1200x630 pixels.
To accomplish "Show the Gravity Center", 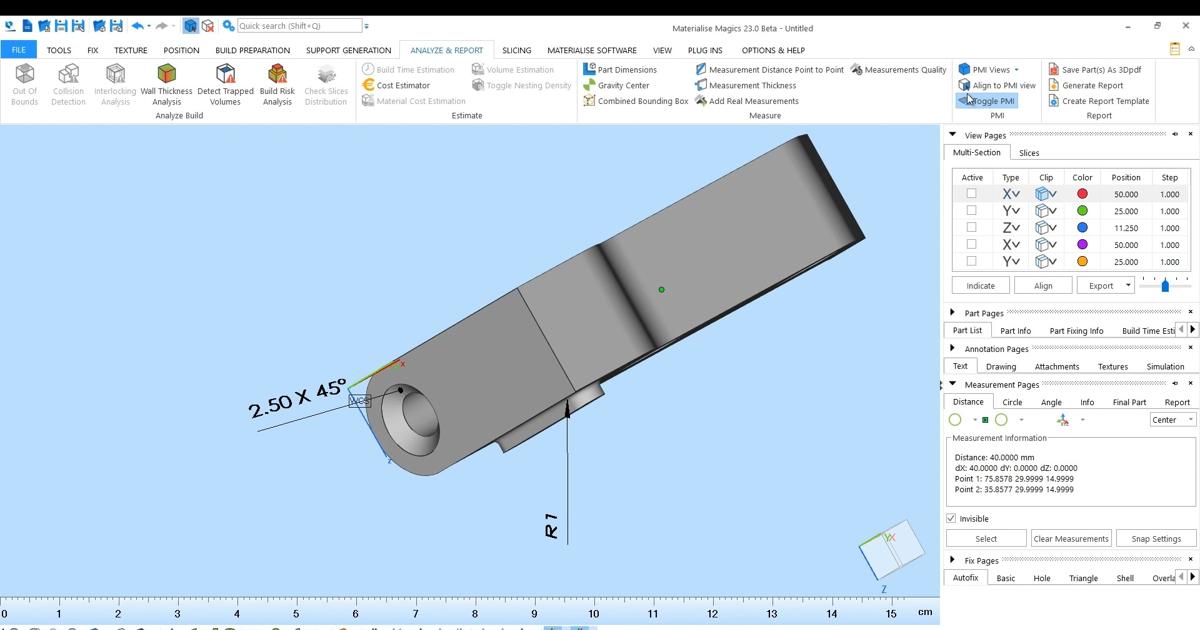I will tap(624, 85).
